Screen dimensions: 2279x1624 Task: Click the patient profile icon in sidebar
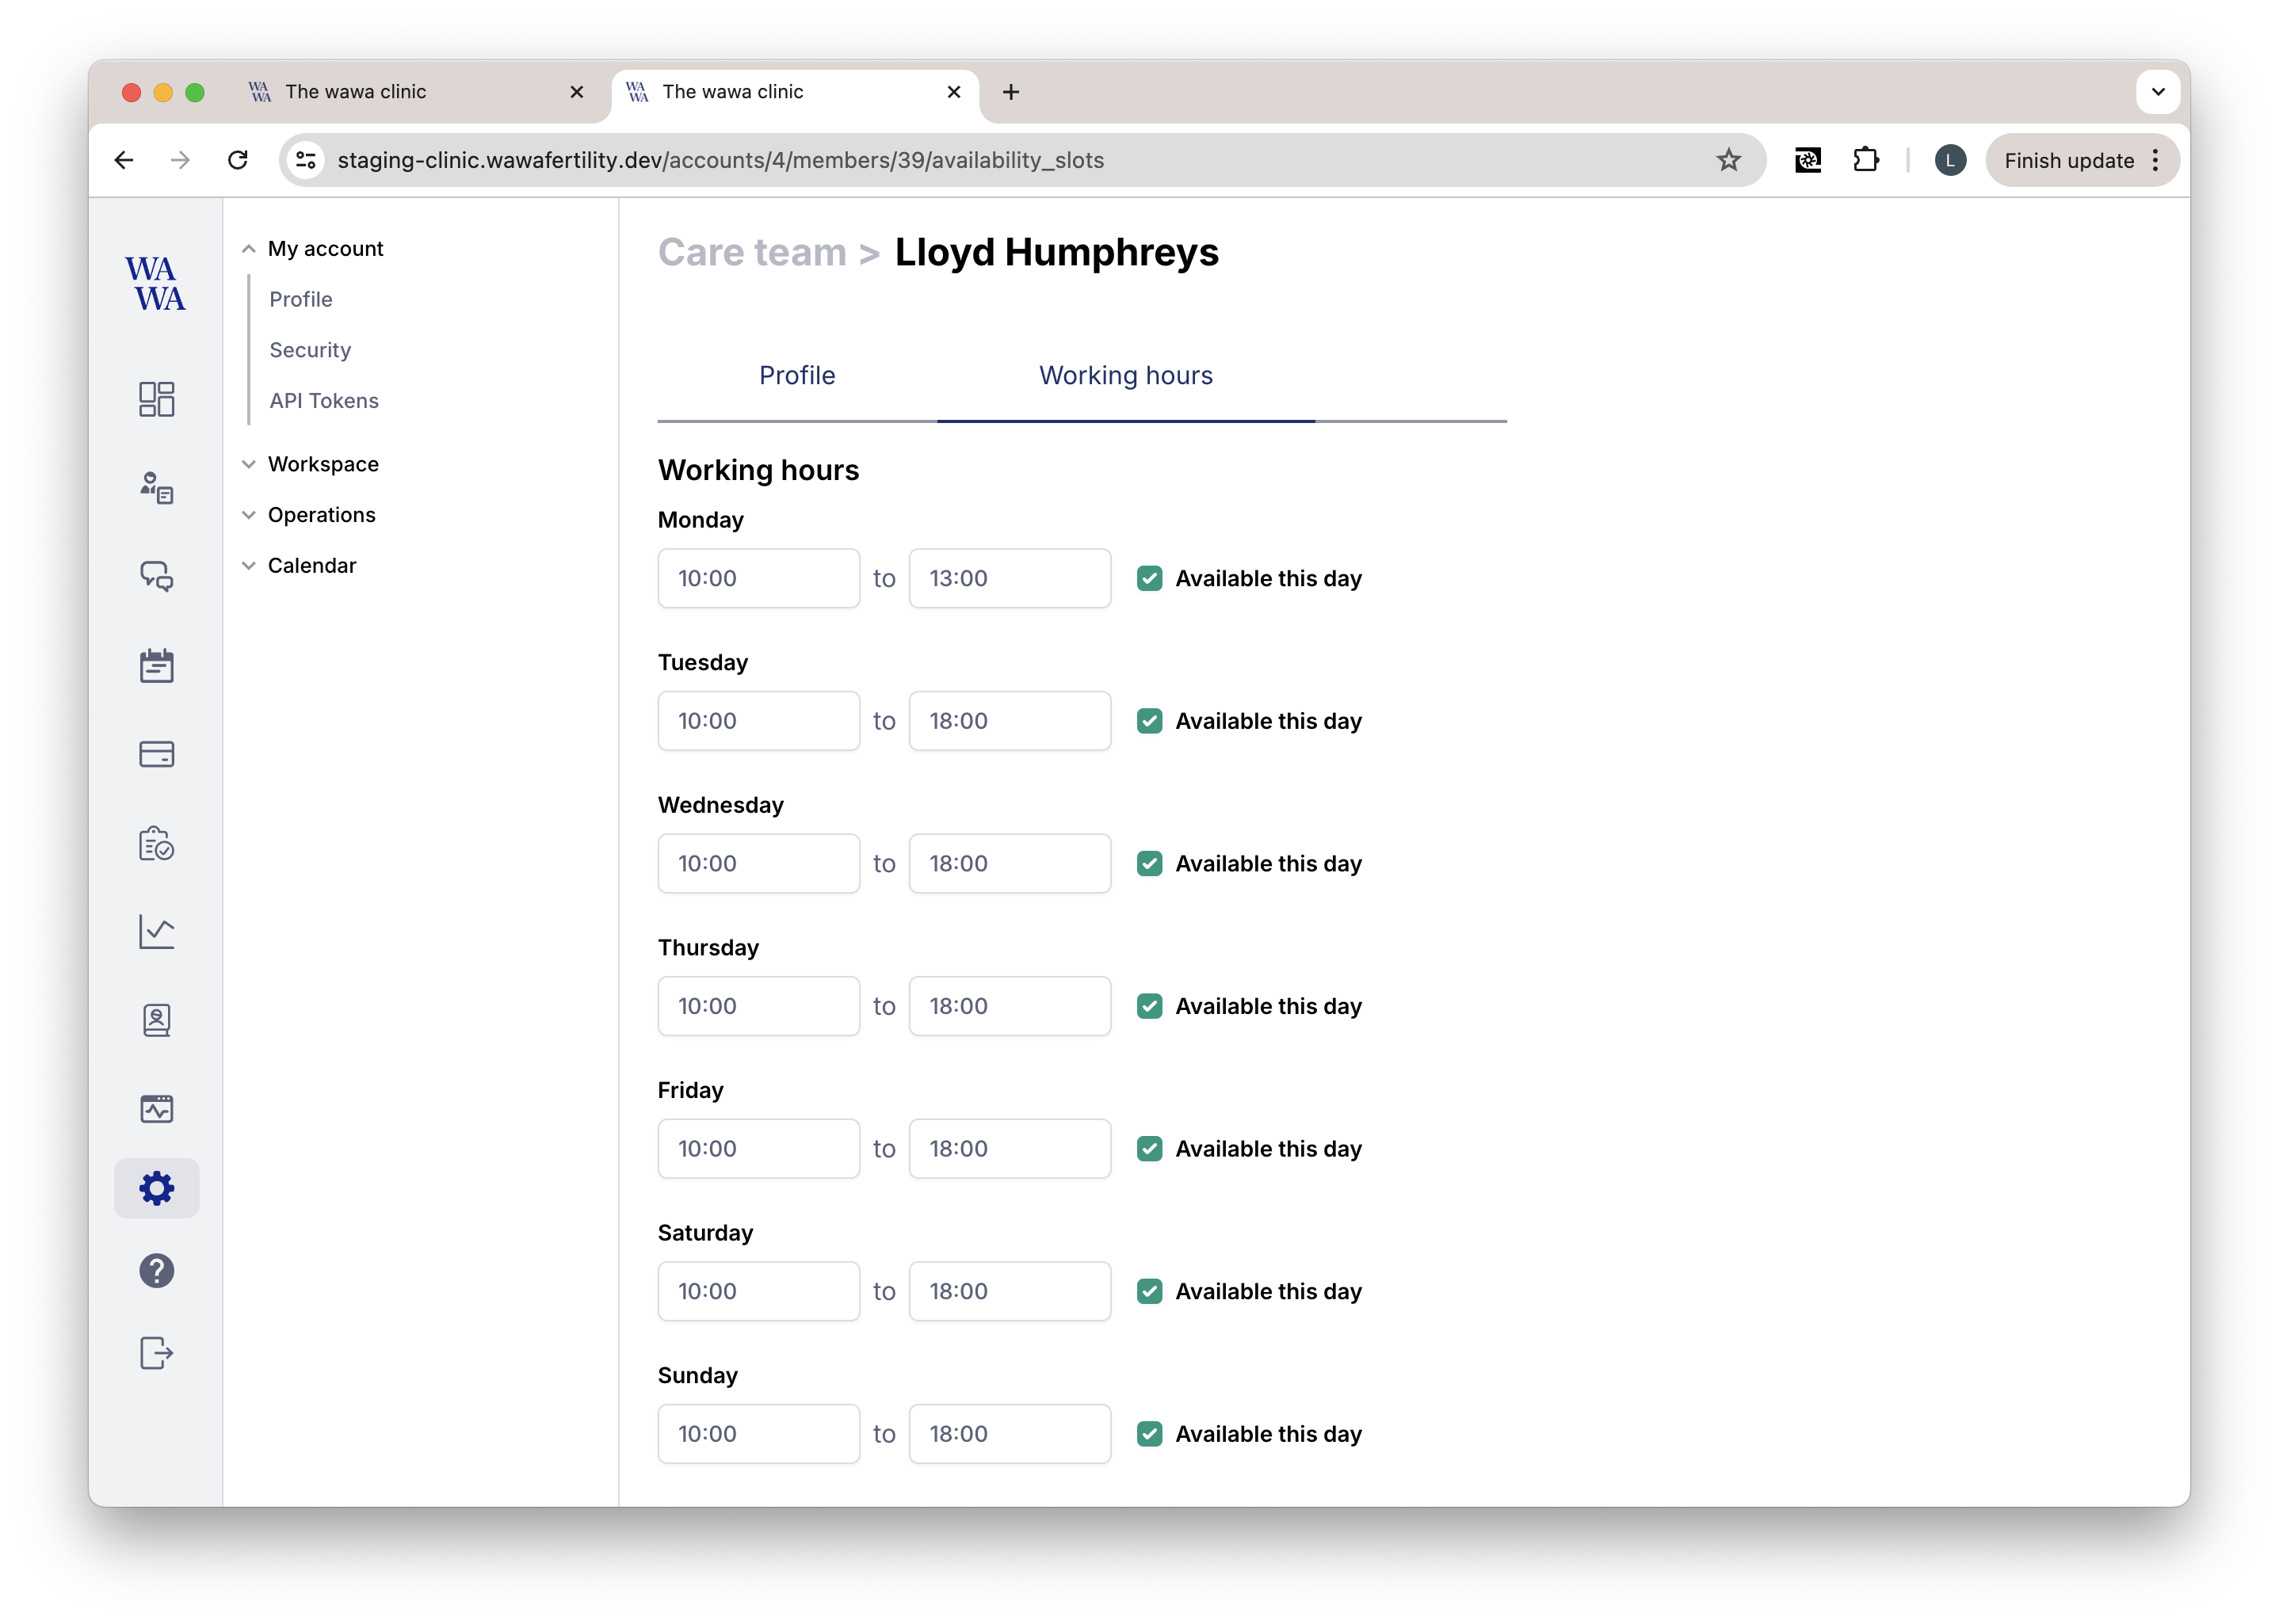(x=156, y=1020)
